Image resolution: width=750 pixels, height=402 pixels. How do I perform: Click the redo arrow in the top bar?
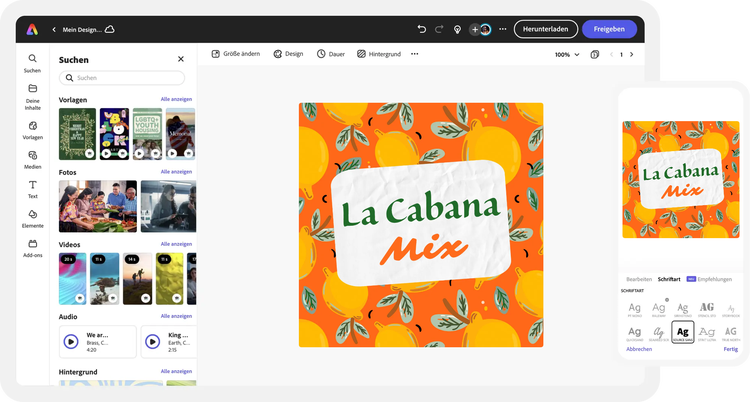click(439, 29)
